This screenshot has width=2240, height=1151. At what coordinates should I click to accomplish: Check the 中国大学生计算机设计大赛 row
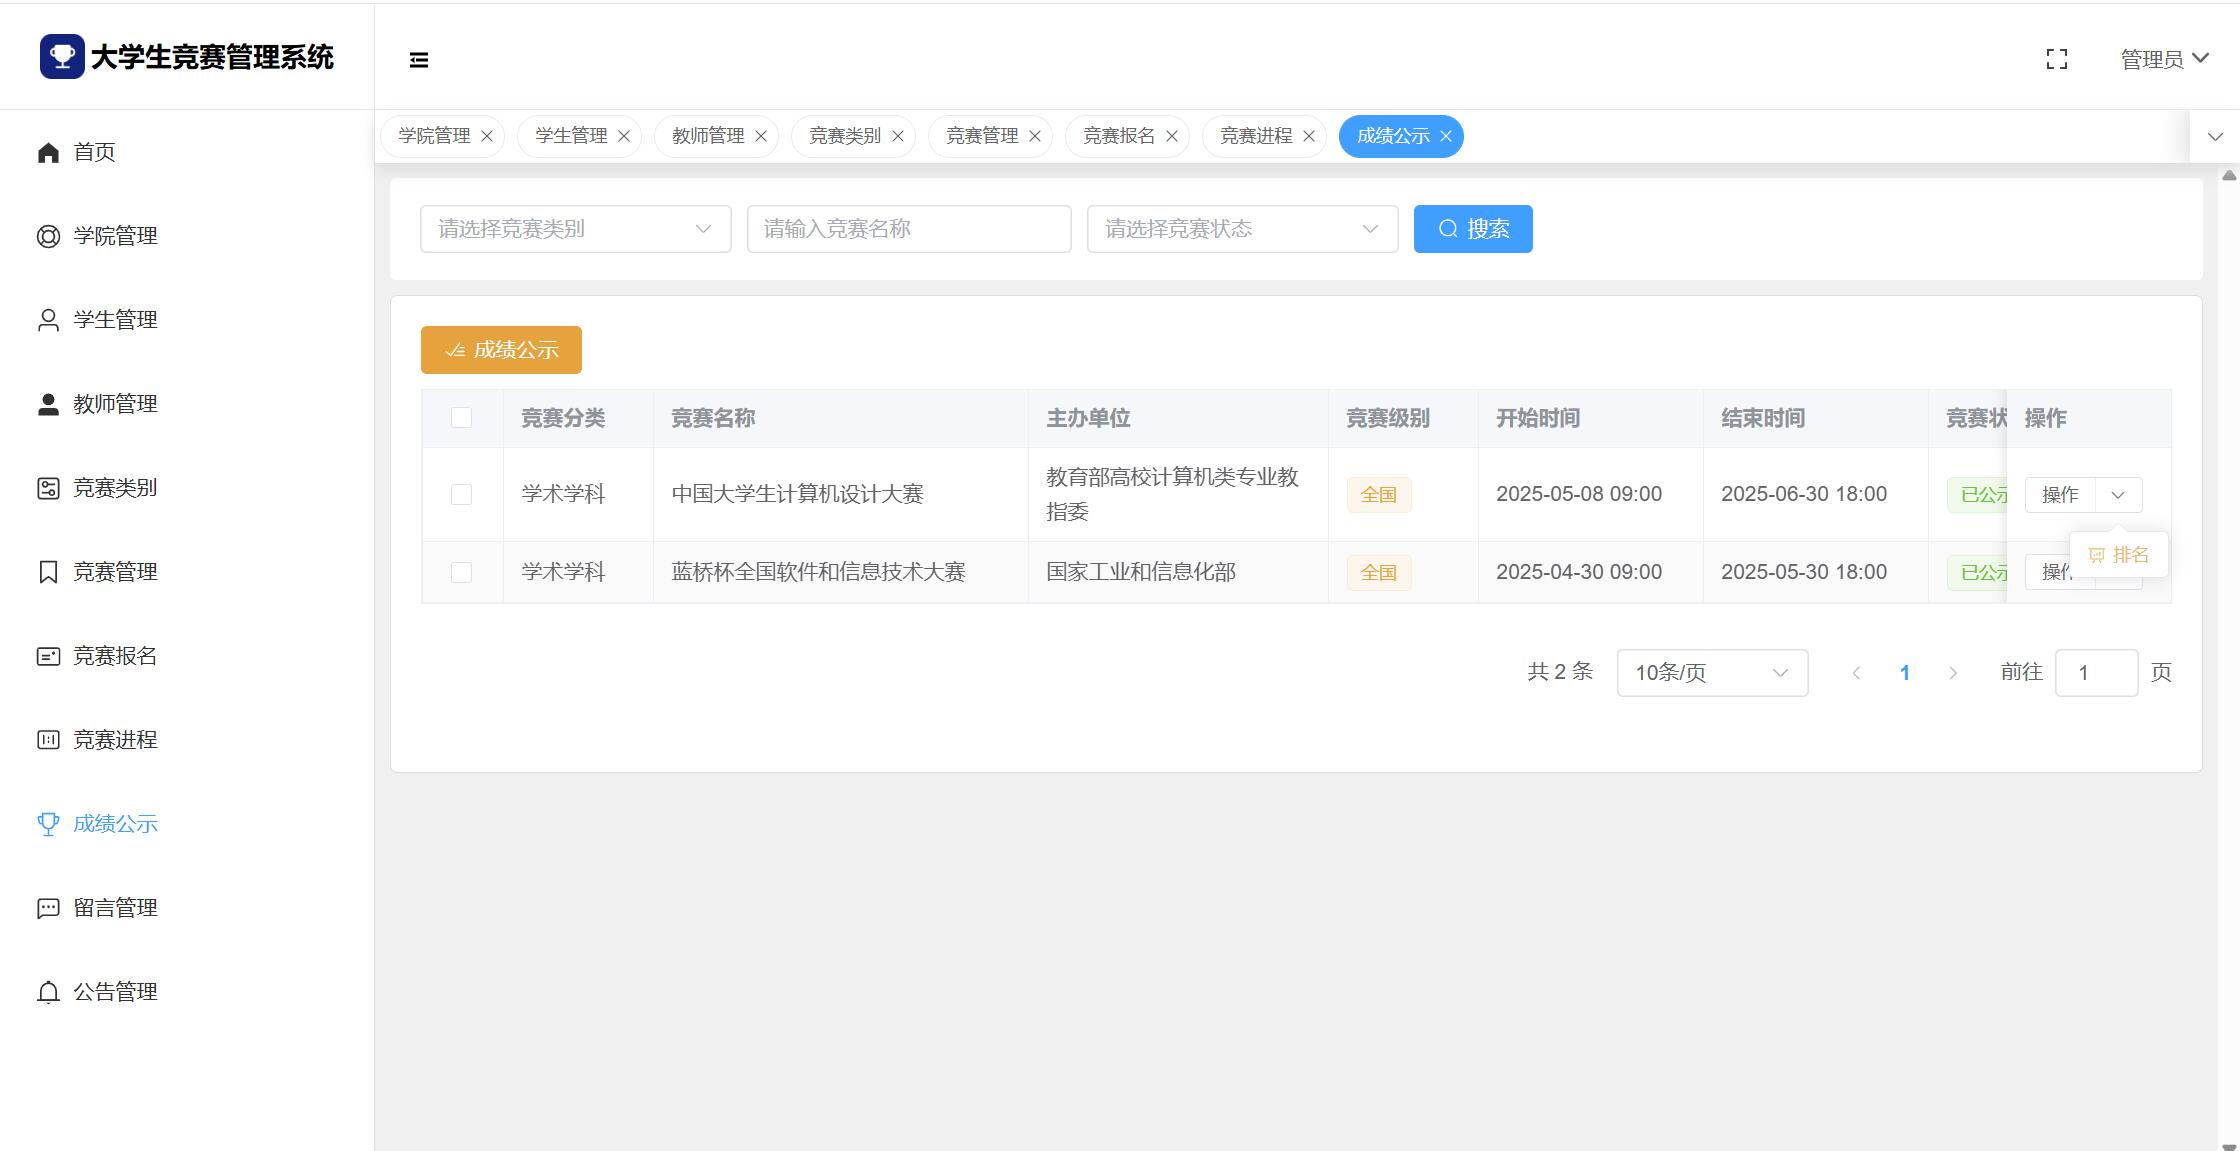coord(461,494)
